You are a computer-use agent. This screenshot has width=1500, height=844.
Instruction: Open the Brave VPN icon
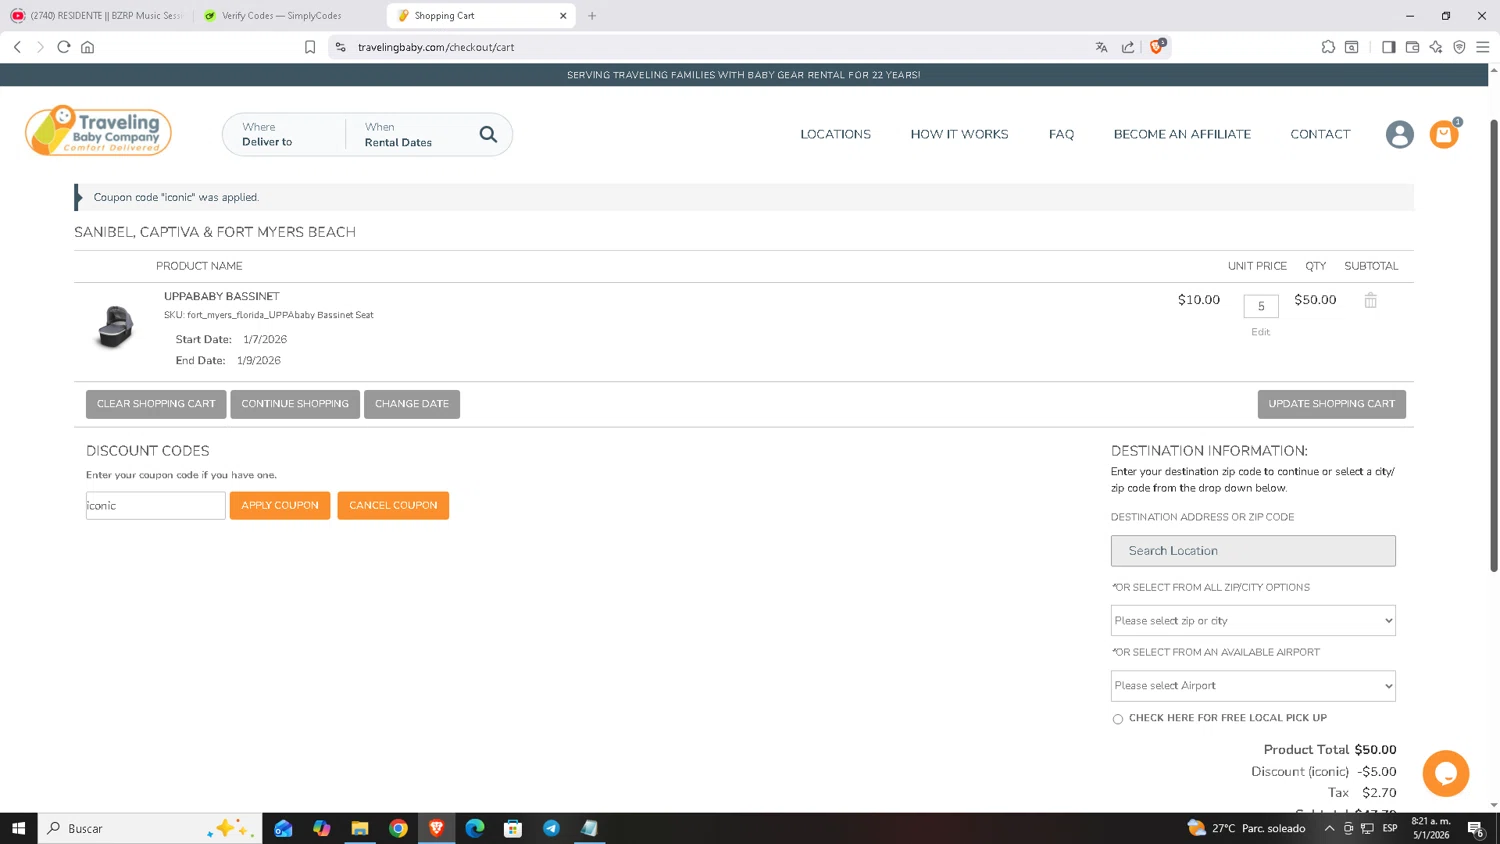(x=1459, y=47)
